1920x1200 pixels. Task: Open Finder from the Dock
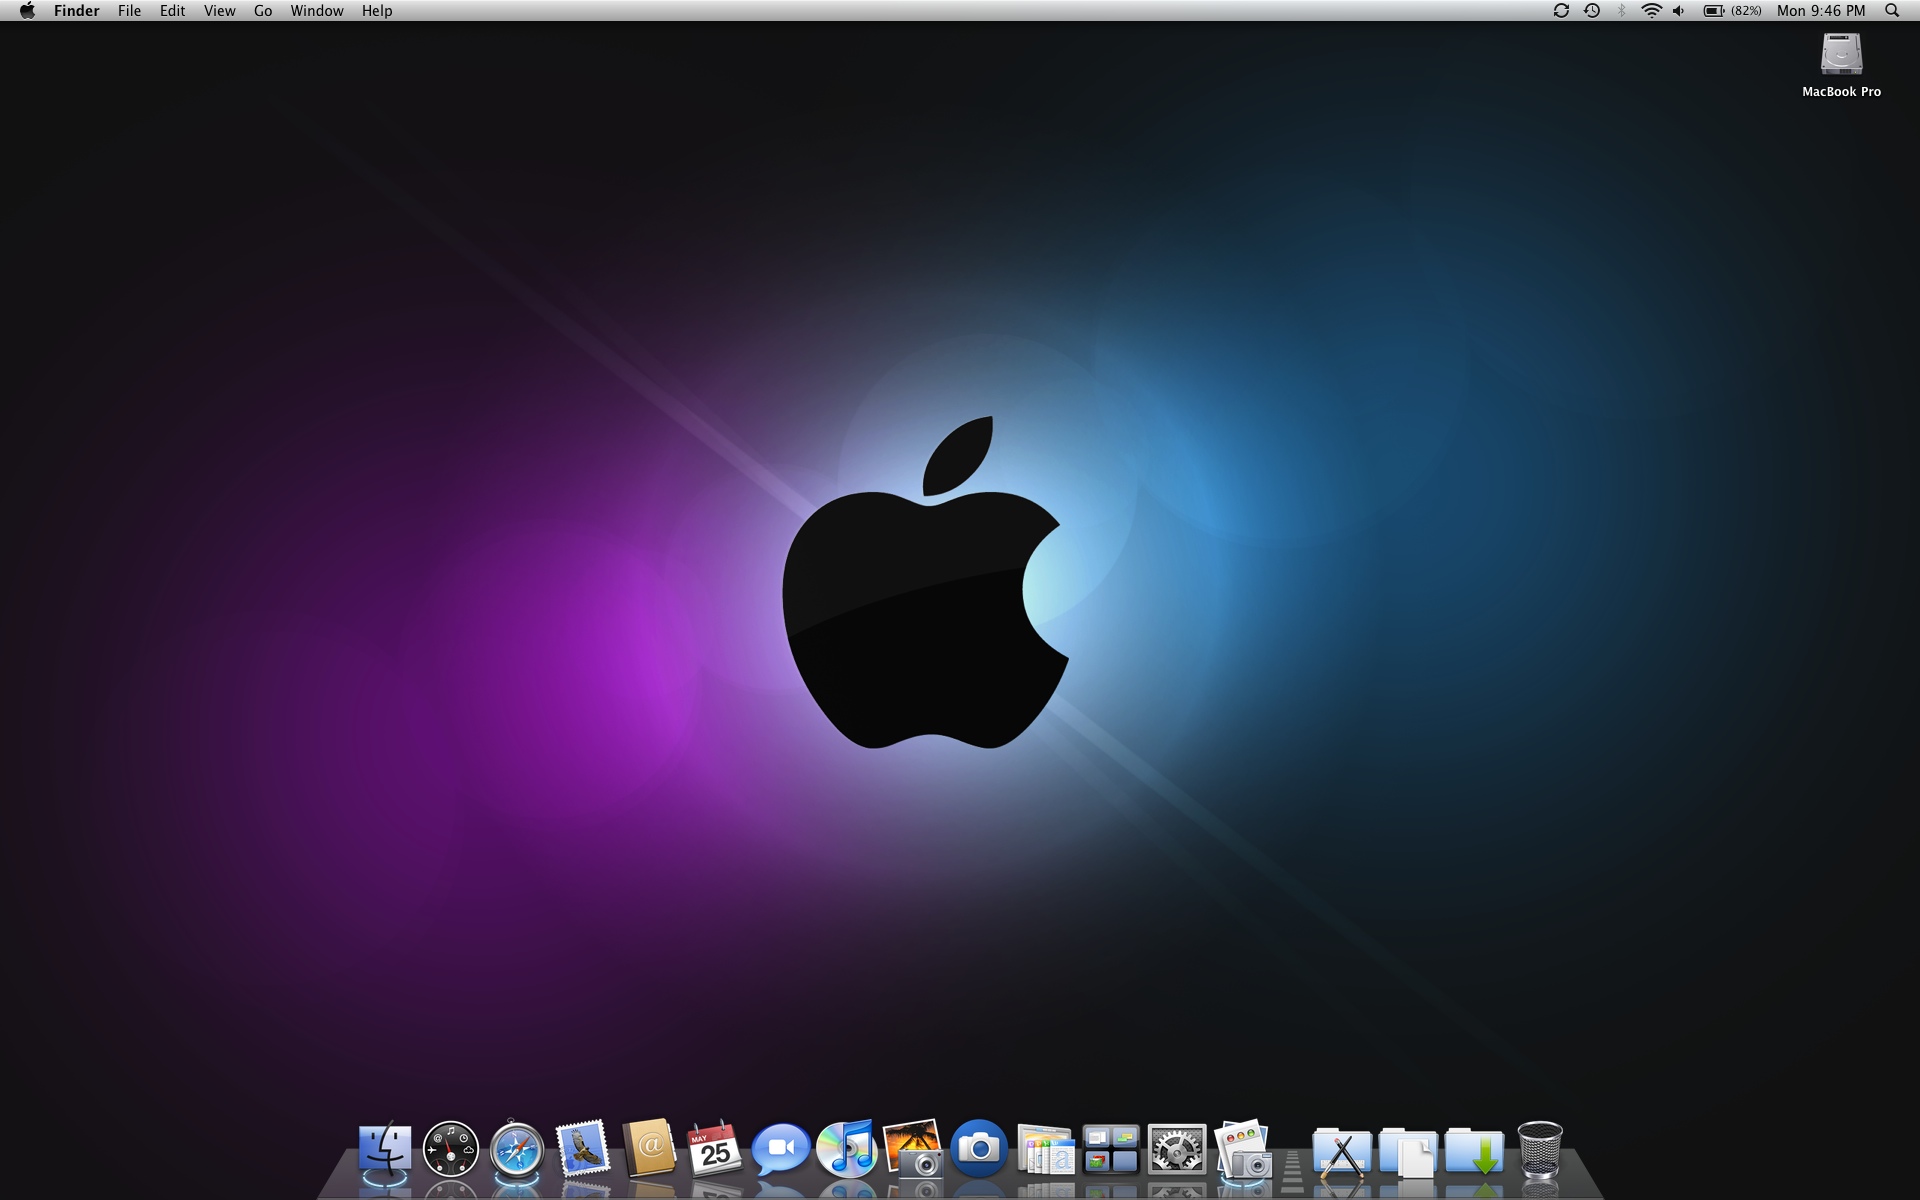point(385,1149)
